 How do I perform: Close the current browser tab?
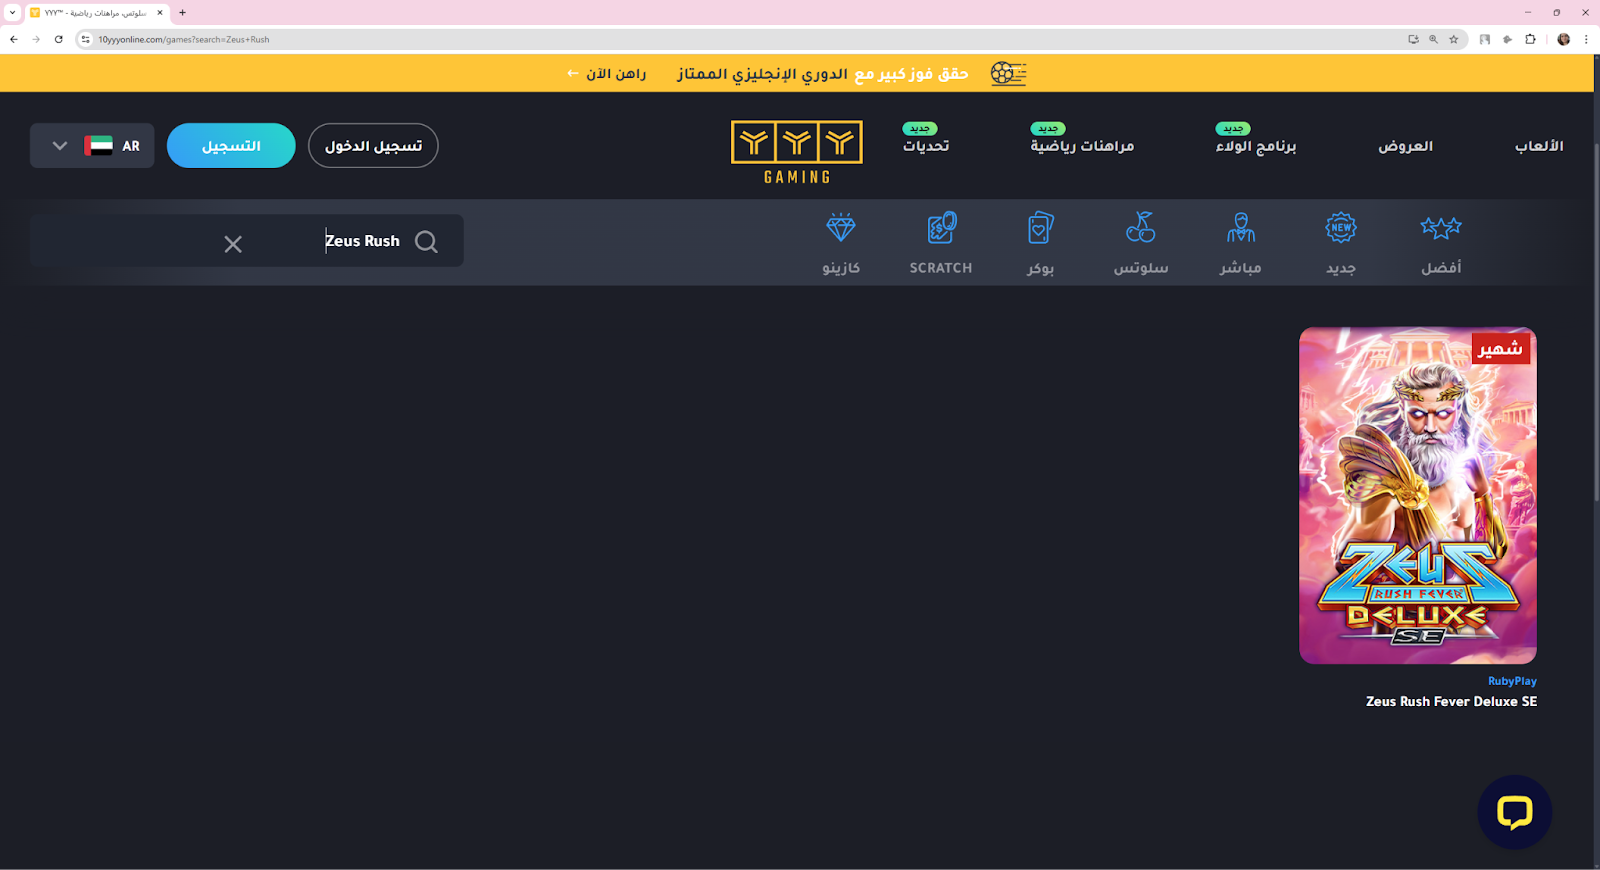click(x=159, y=13)
